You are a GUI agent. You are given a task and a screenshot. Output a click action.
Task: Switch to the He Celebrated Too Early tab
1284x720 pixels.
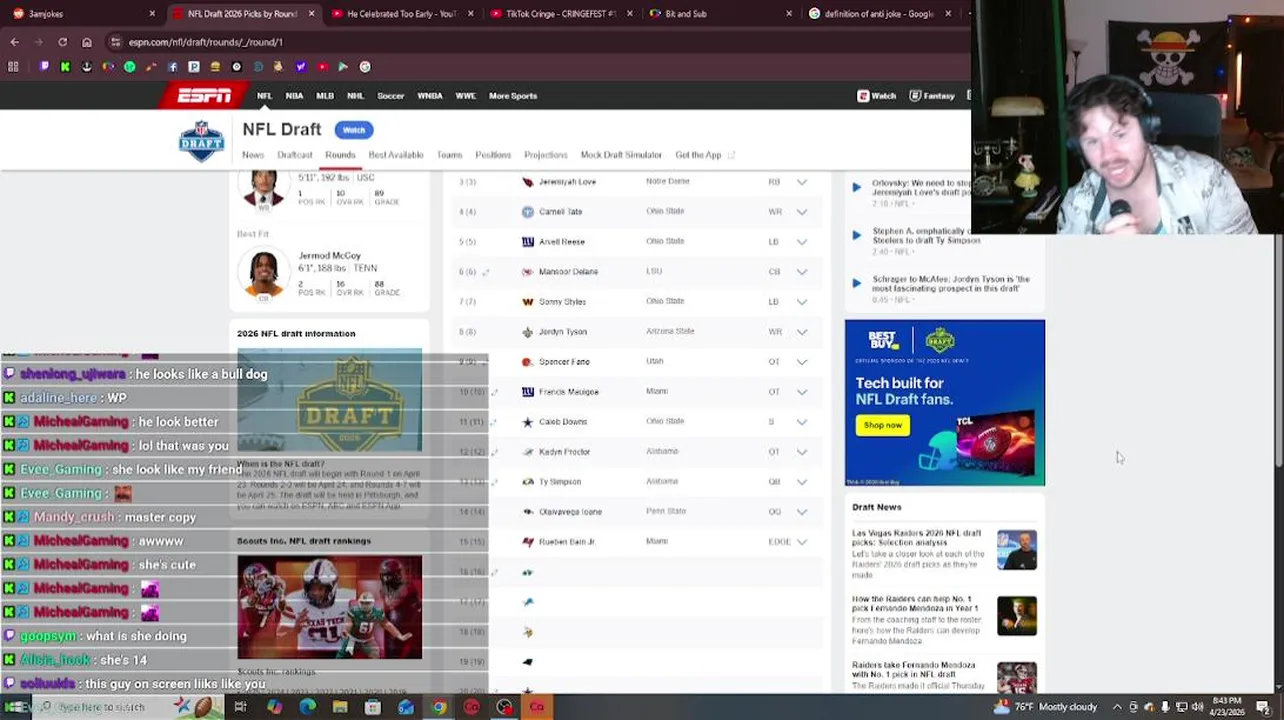click(x=400, y=14)
